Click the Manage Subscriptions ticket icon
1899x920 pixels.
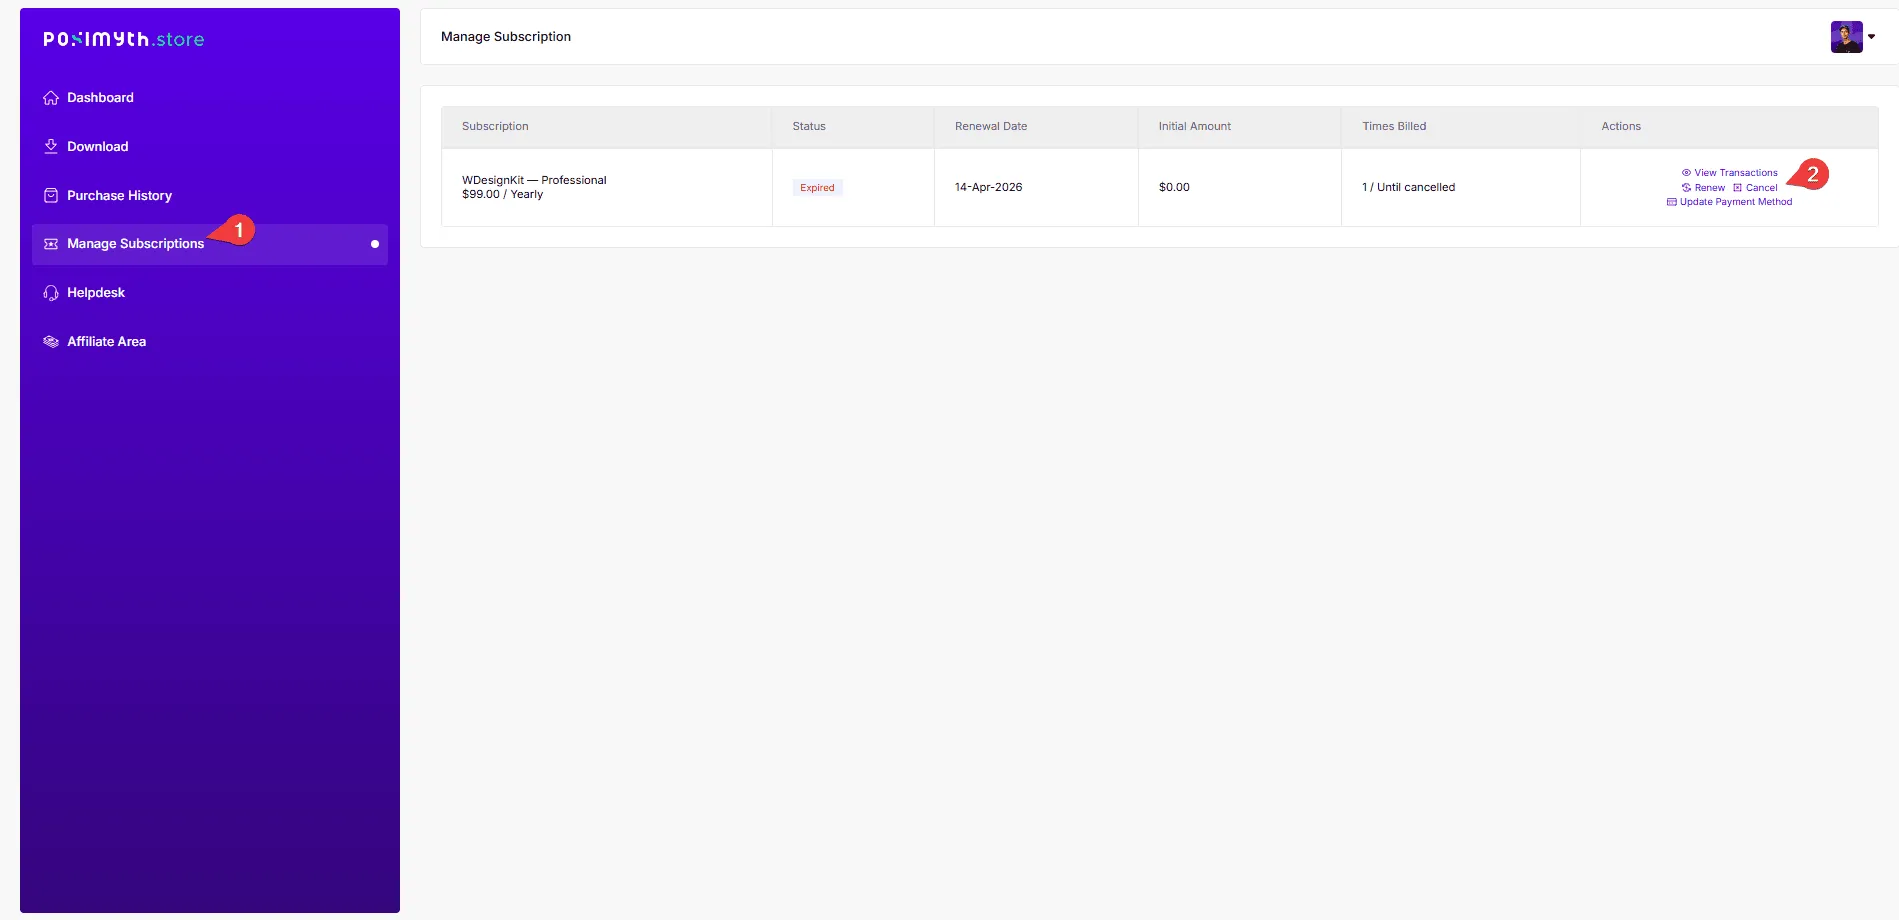click(51, 244)
